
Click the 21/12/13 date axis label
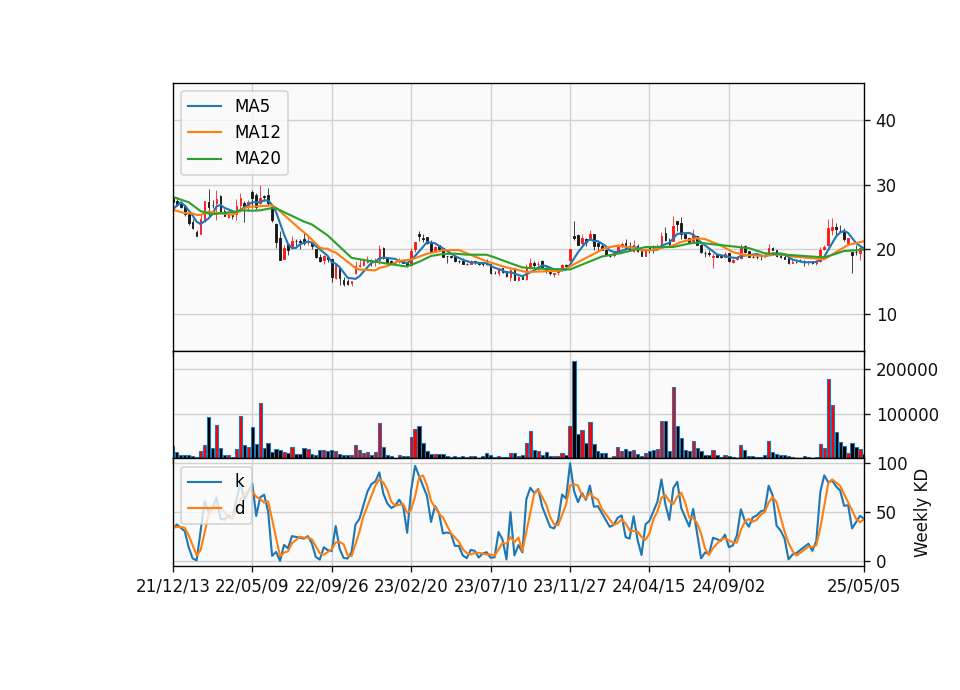(173, 586)
